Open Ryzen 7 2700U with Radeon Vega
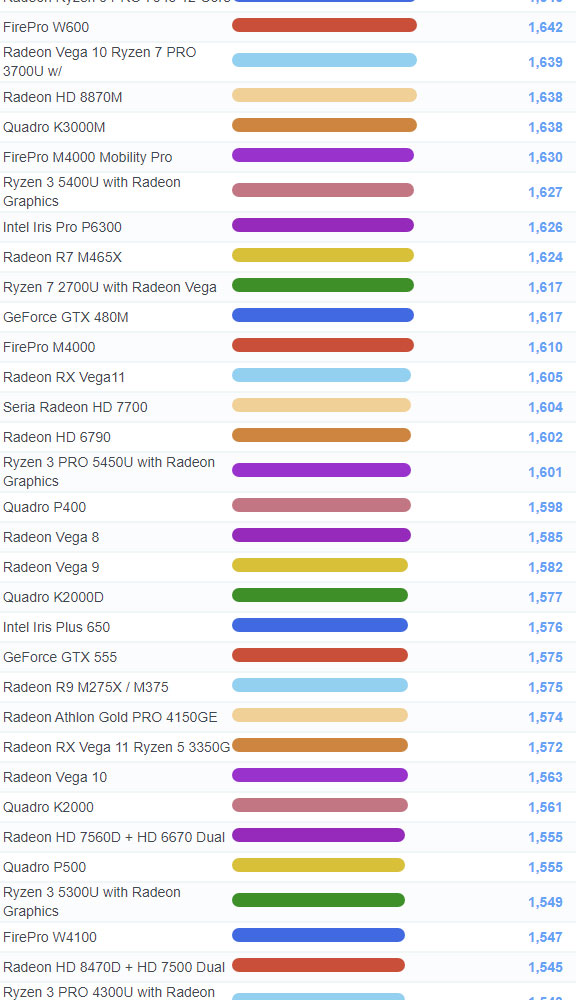Screen dimensions: 576x1000 coord(110,288)
